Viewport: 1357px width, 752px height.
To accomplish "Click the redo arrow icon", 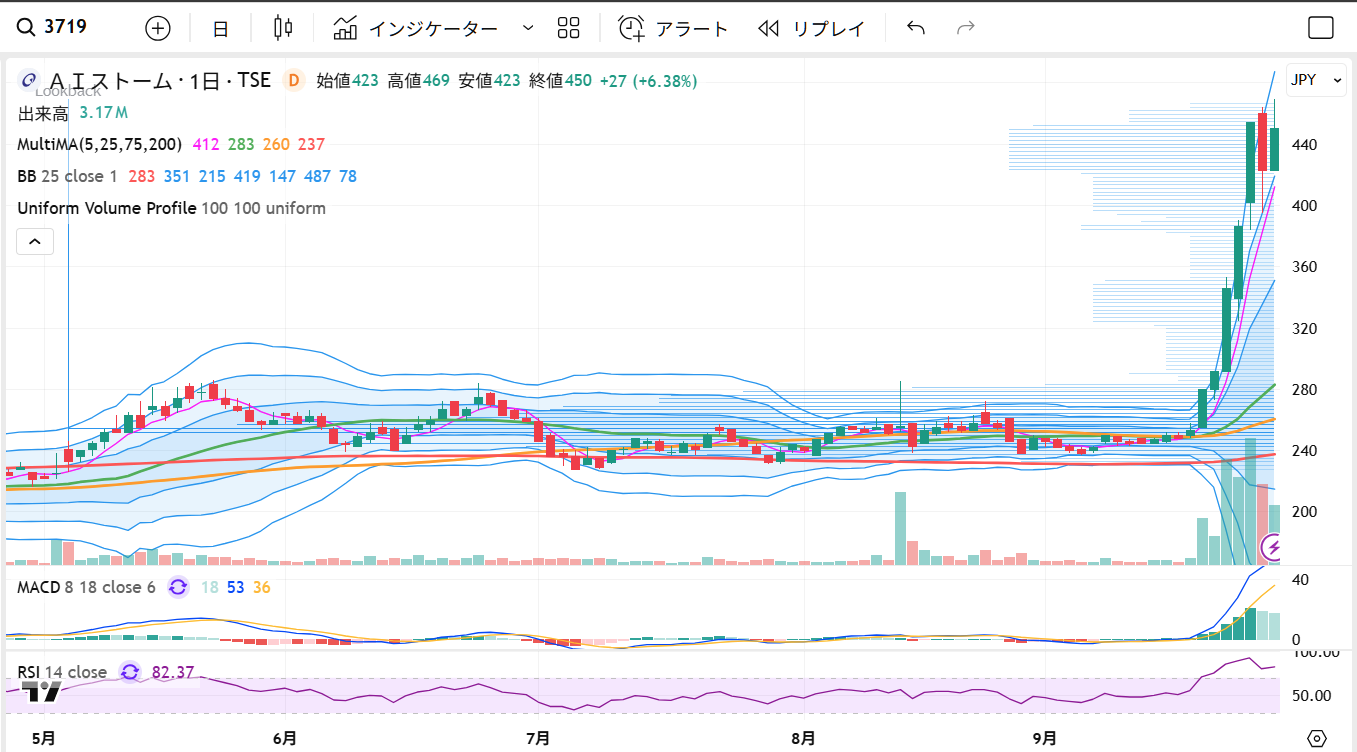I will point(965,28).
